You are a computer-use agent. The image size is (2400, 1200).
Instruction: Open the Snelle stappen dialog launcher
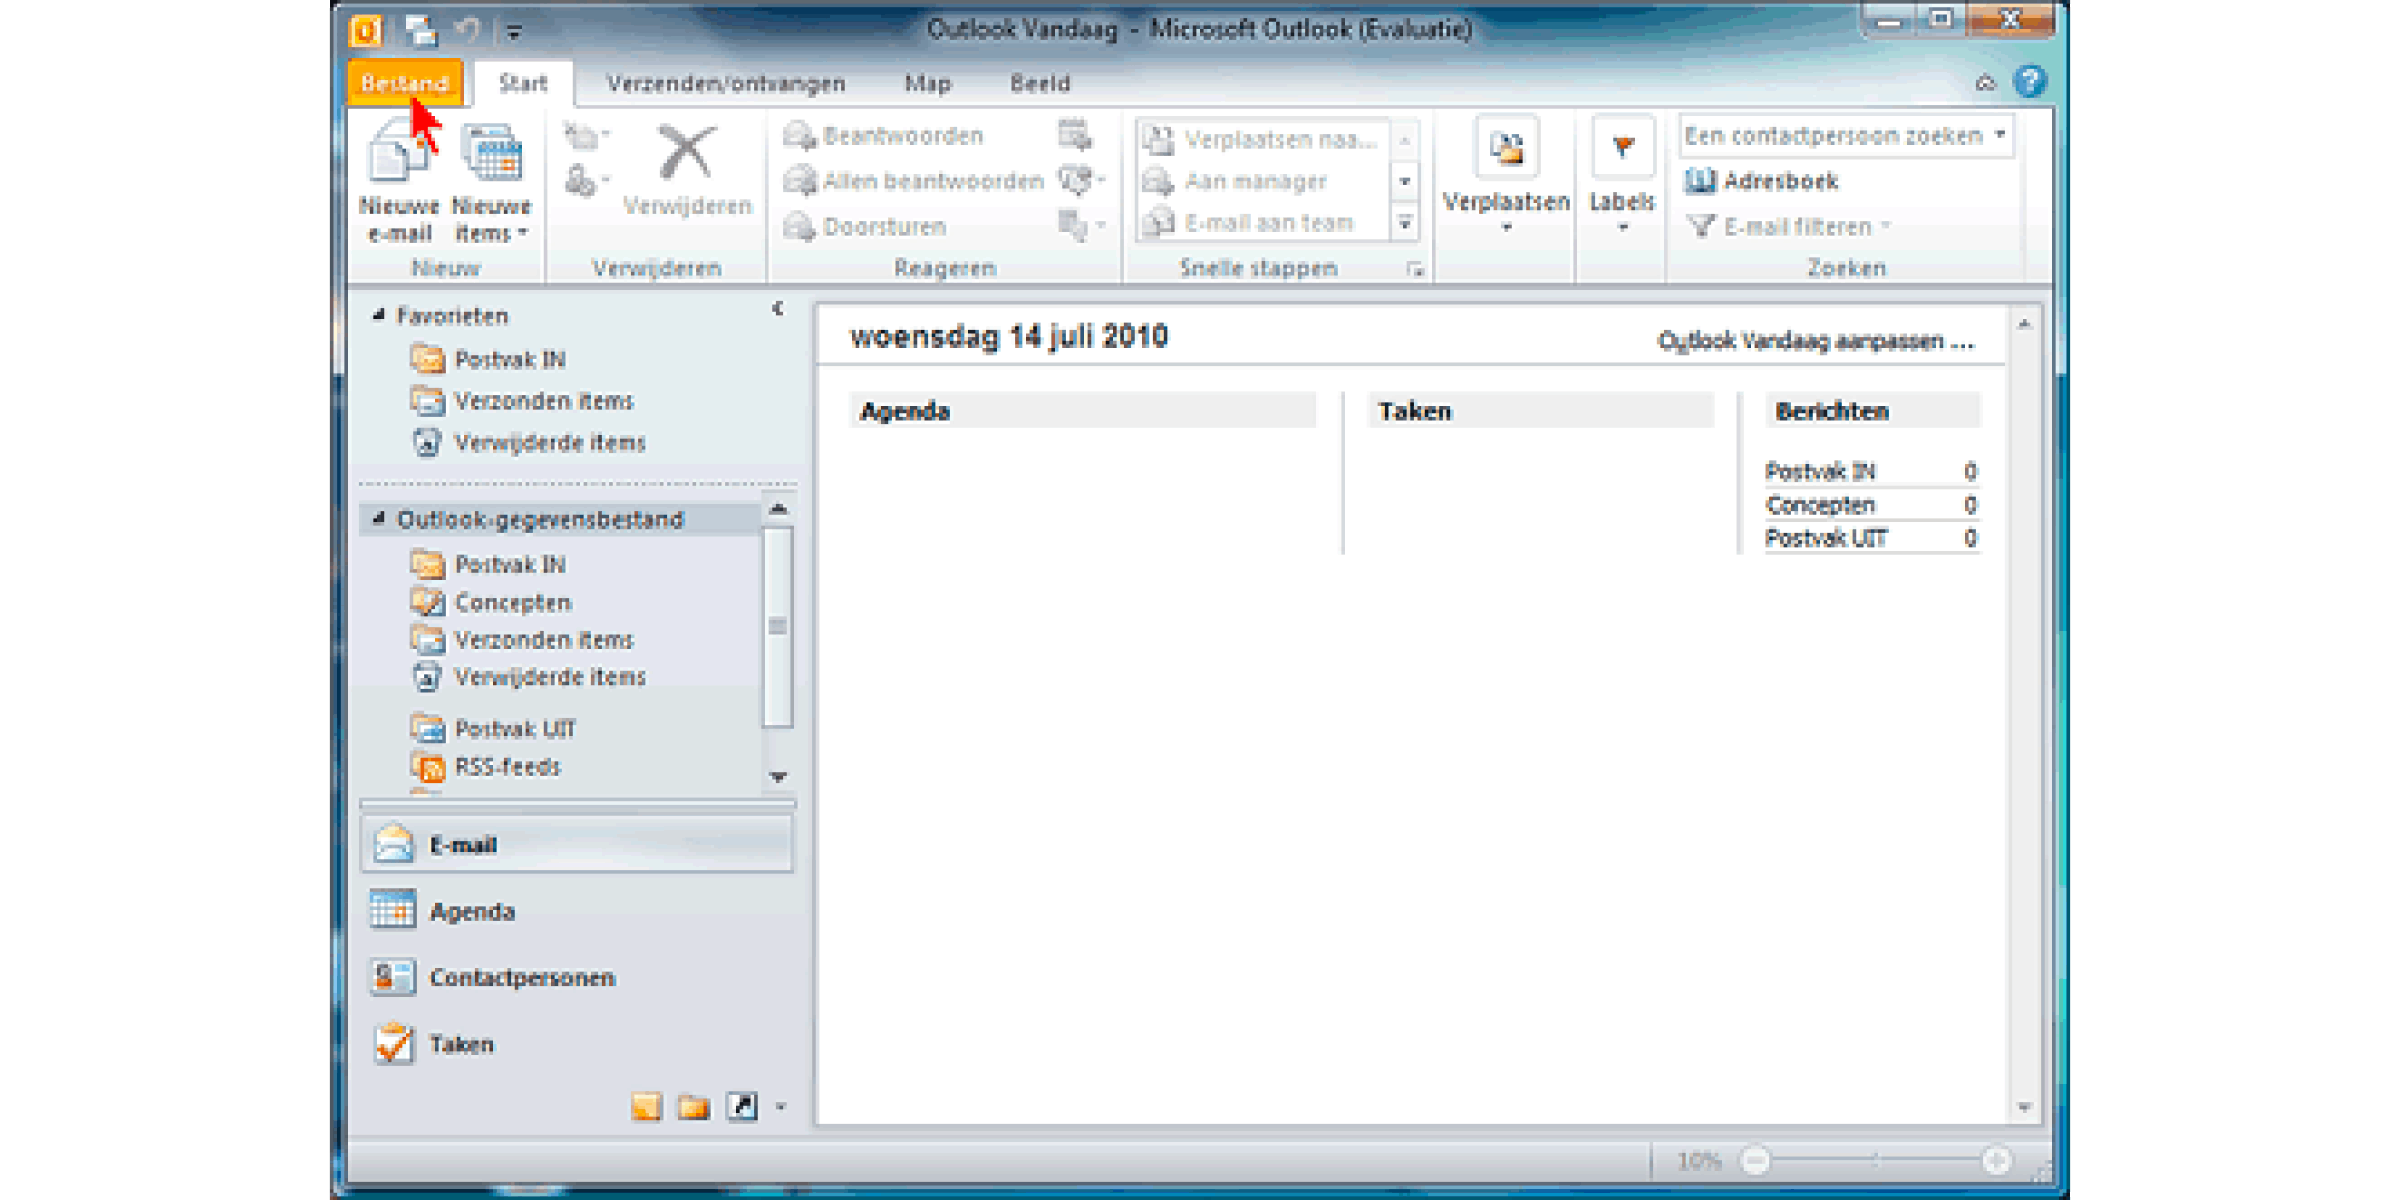pyautogui.click(x=1415, y=269)
